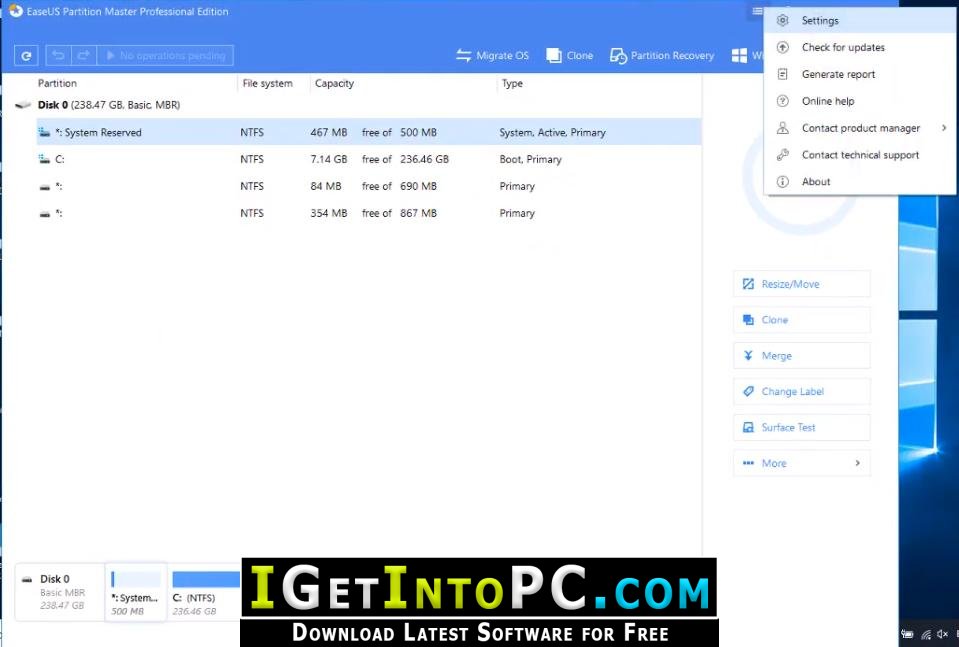Click the '236.46 GB' capacity value
959x647 pixels.
pos(424,160)
